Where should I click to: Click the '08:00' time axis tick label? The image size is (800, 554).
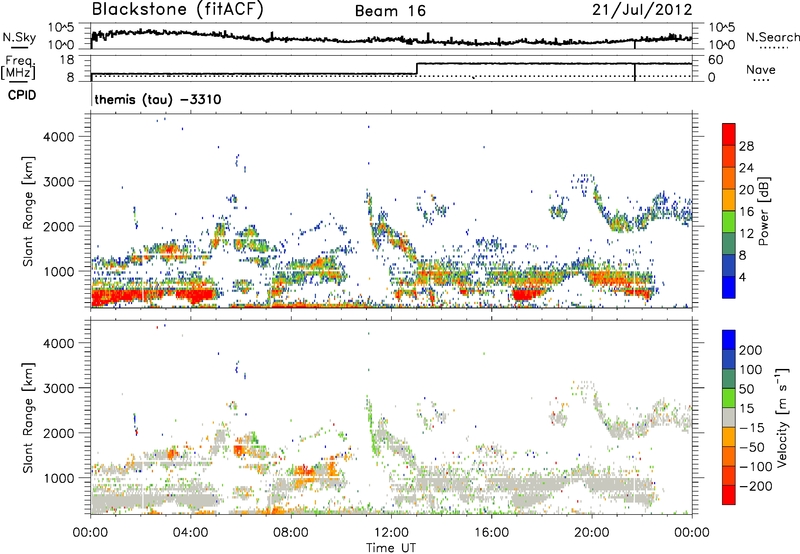291,533
